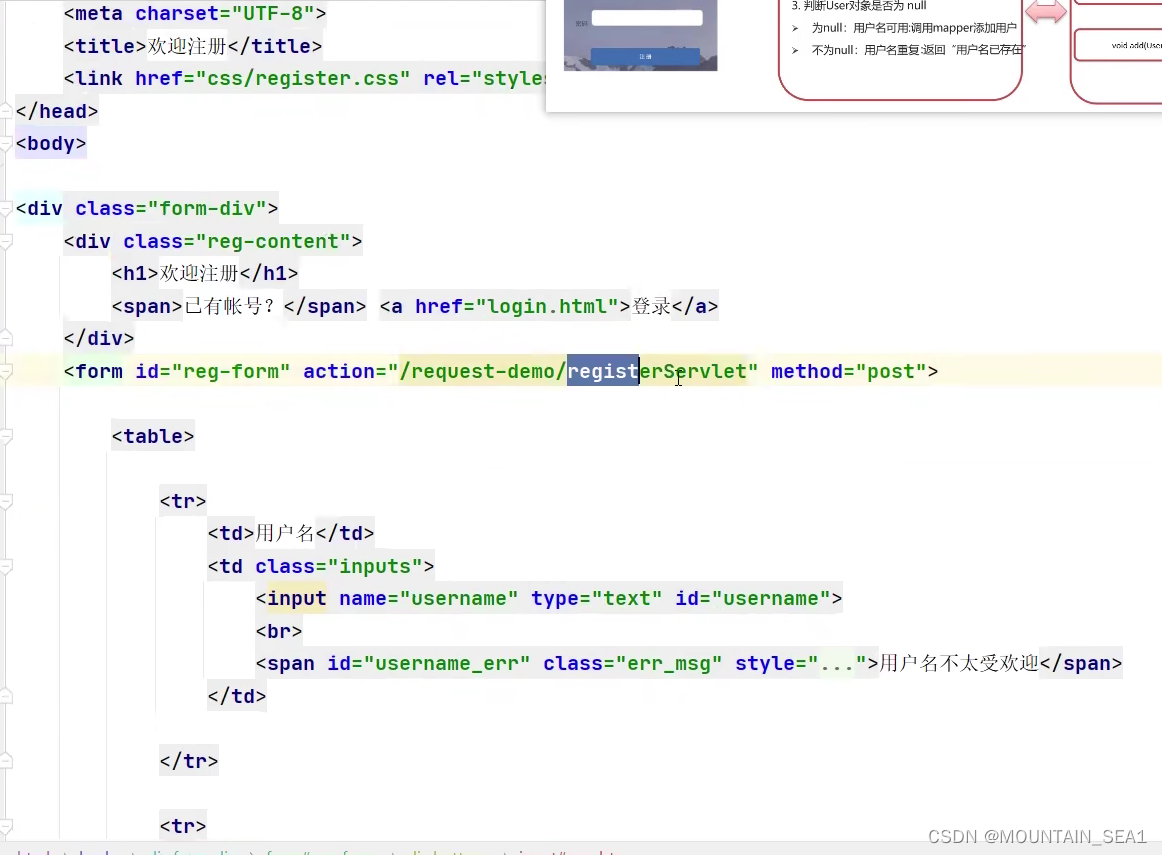Collapse the head element using its fold arrow

tap(7, 110)
